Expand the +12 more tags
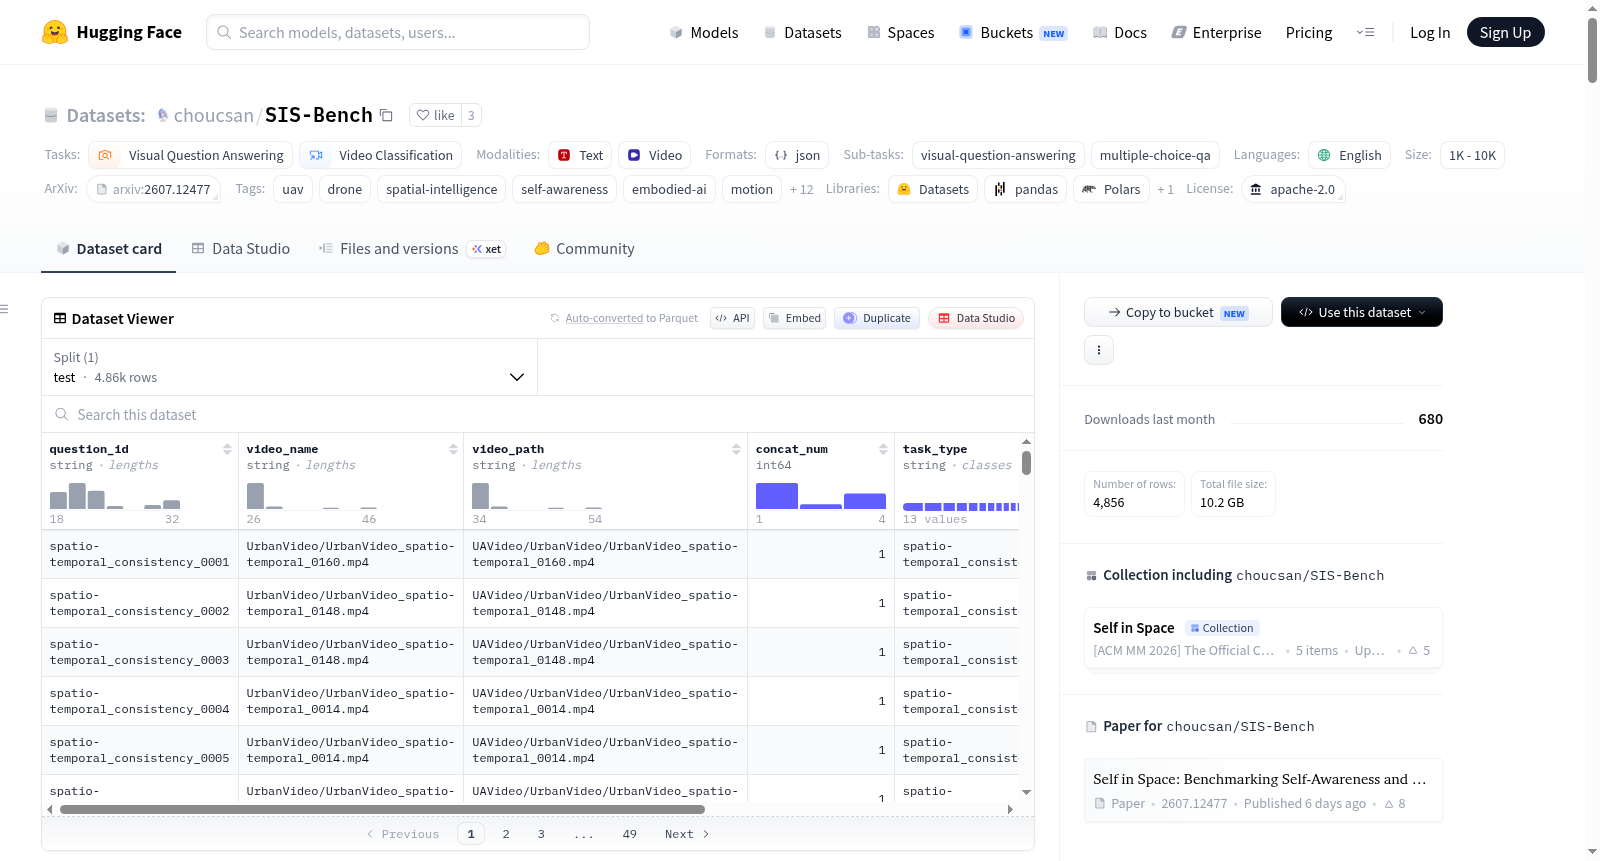Screen dimensions: 1600x861 [x=801, y=189]
